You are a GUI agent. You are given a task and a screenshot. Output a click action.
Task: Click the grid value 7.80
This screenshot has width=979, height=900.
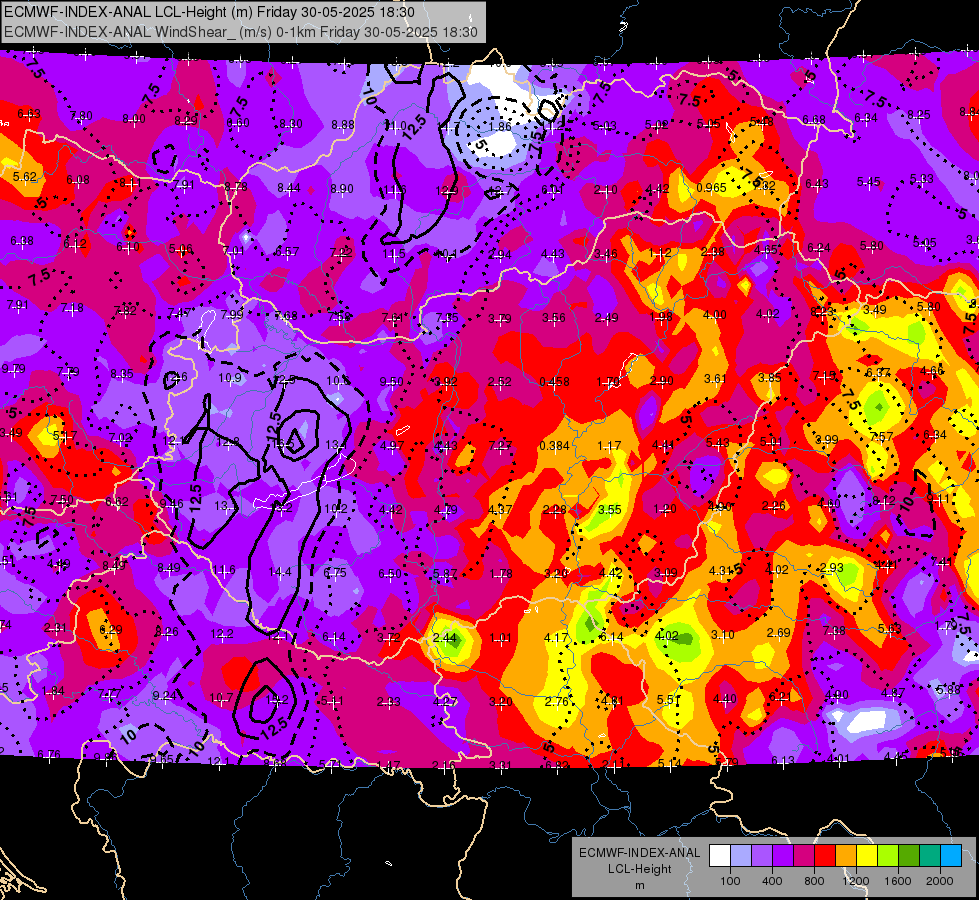click(81, 116)
